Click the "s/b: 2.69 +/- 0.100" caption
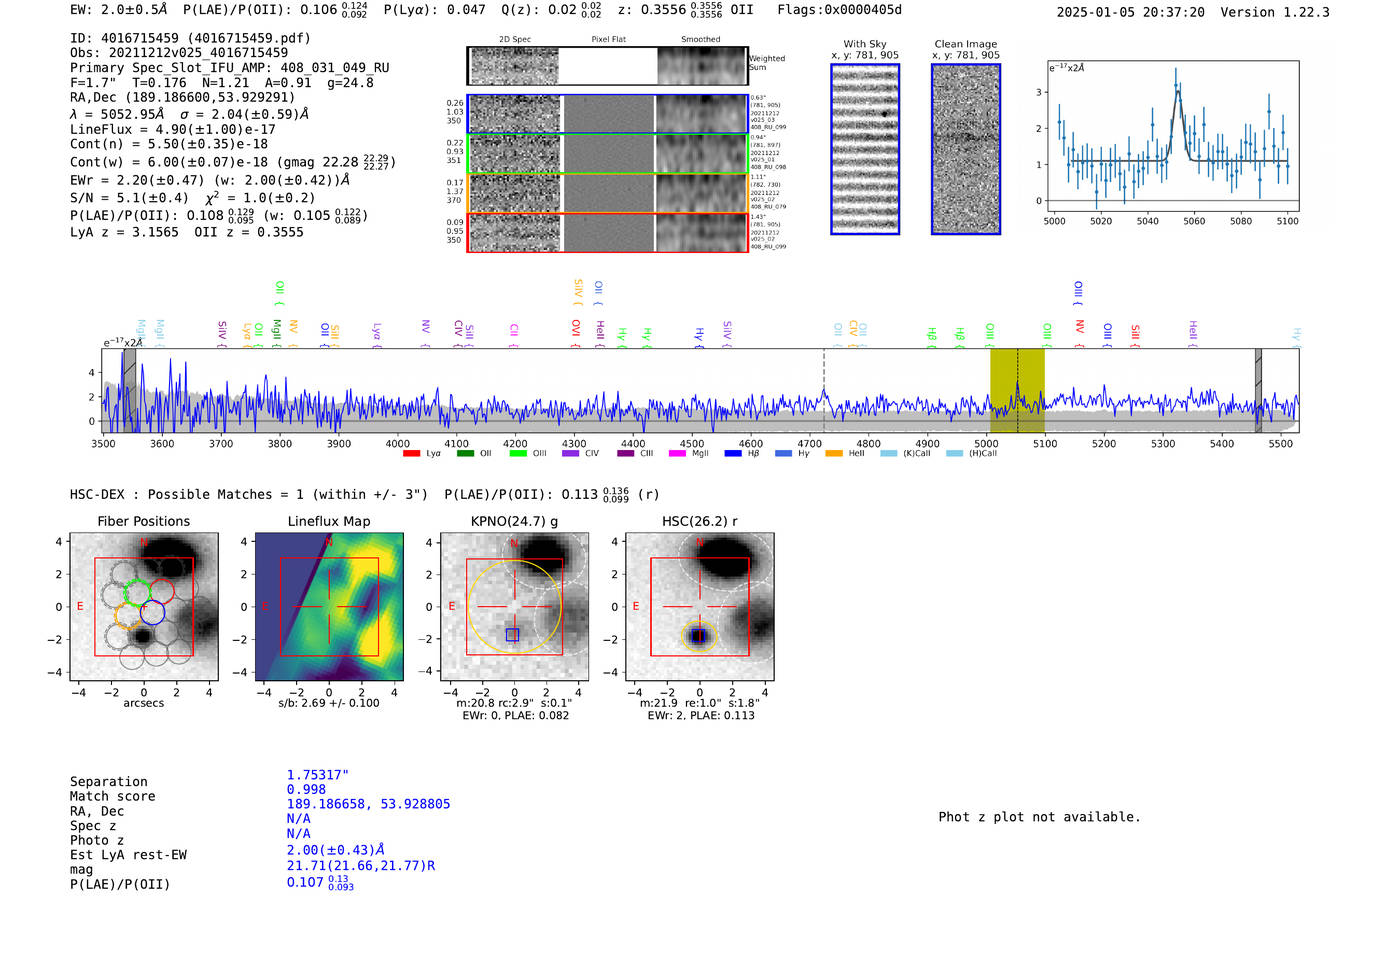This screenshot has height=953, width=1400. click(x=329, y=703)
